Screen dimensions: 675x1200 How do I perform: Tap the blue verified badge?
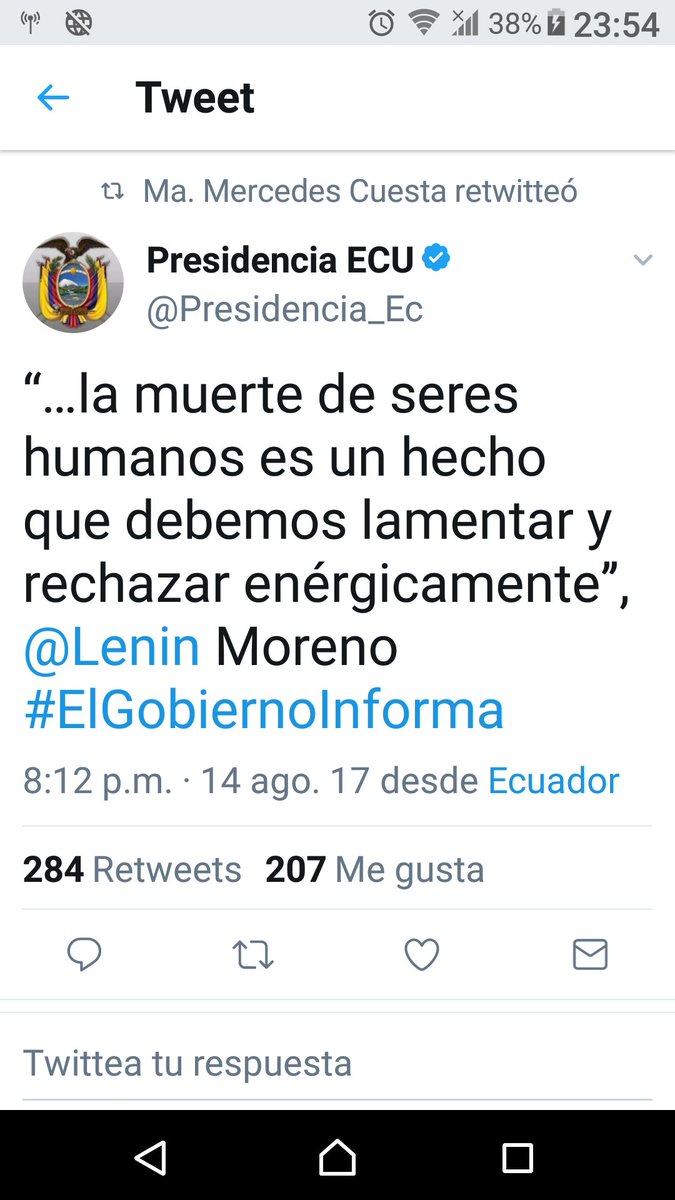pyautogui.click(x=435, y=259)
